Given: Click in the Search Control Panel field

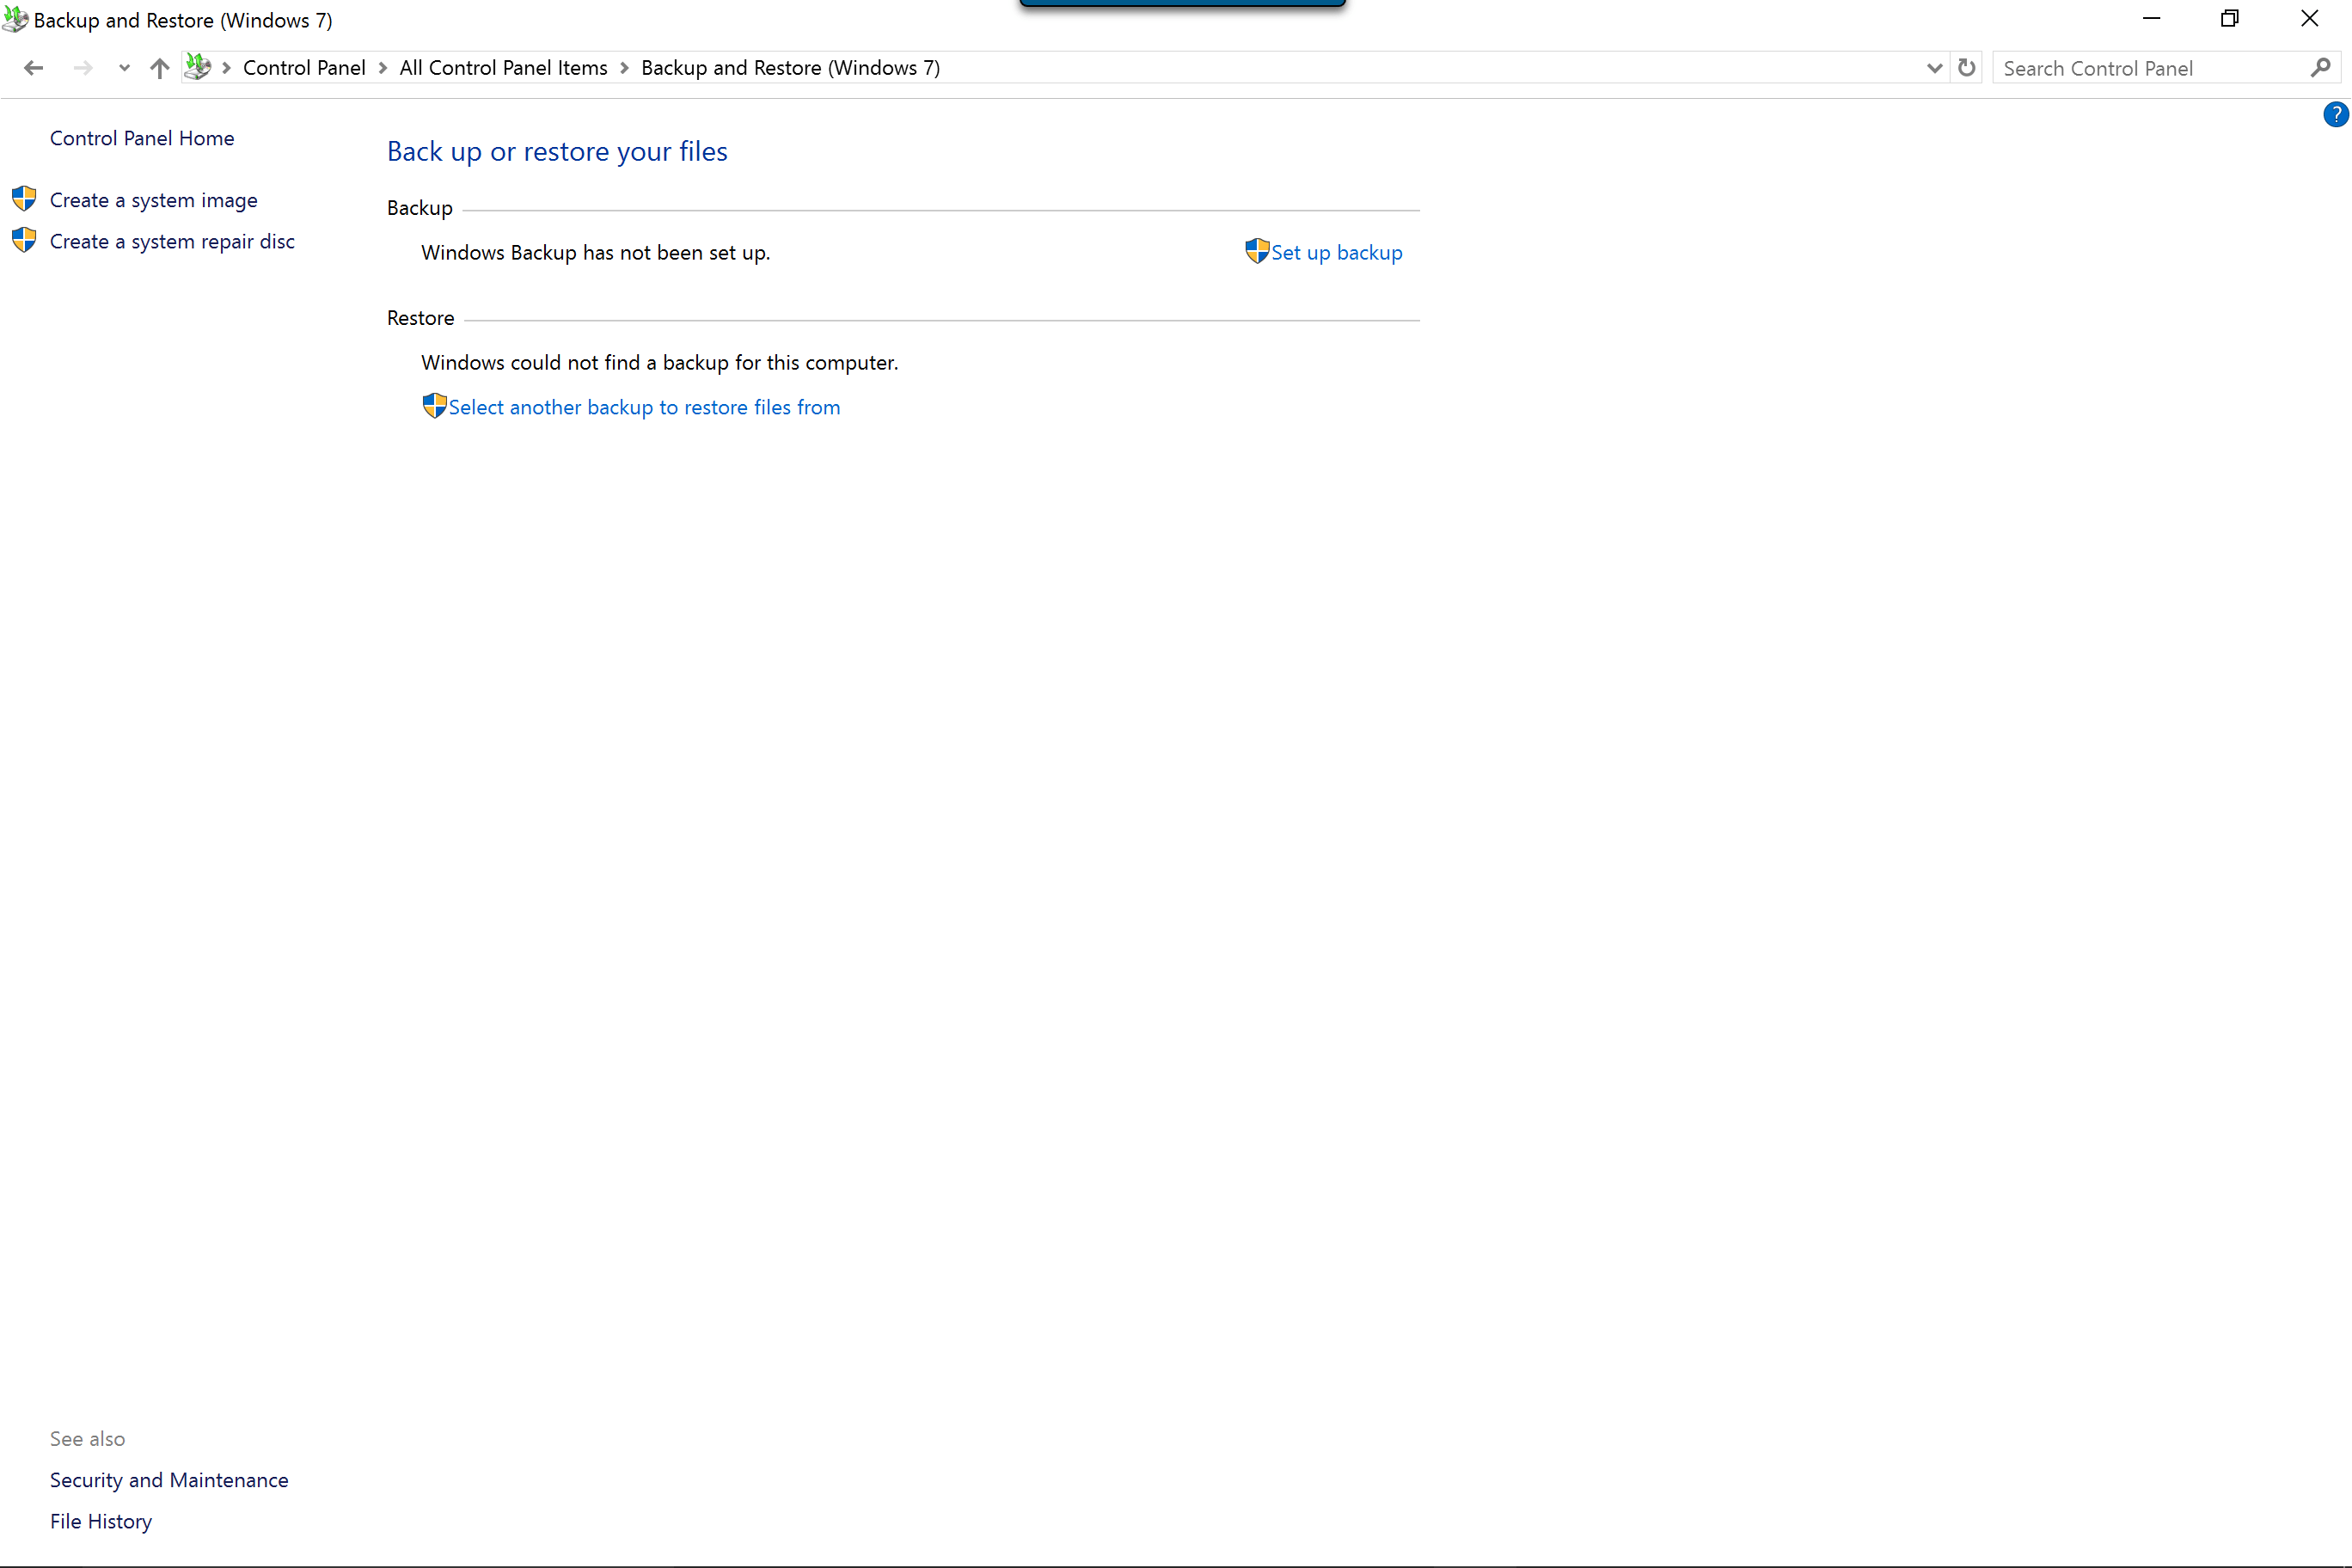Looking at the screenshot, I should click(x=2150, y=68).
